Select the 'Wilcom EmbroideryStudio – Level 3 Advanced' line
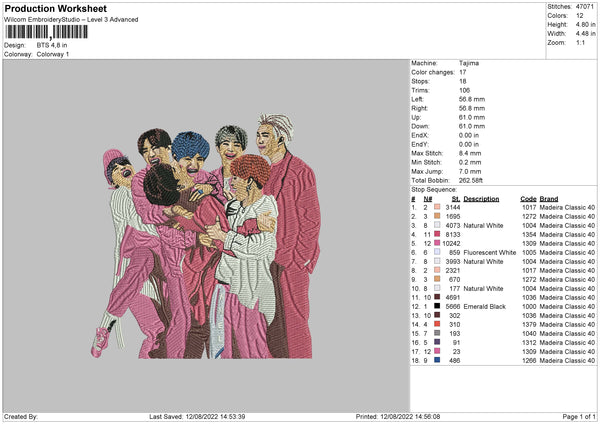The image size is (600, 424). 71,20
